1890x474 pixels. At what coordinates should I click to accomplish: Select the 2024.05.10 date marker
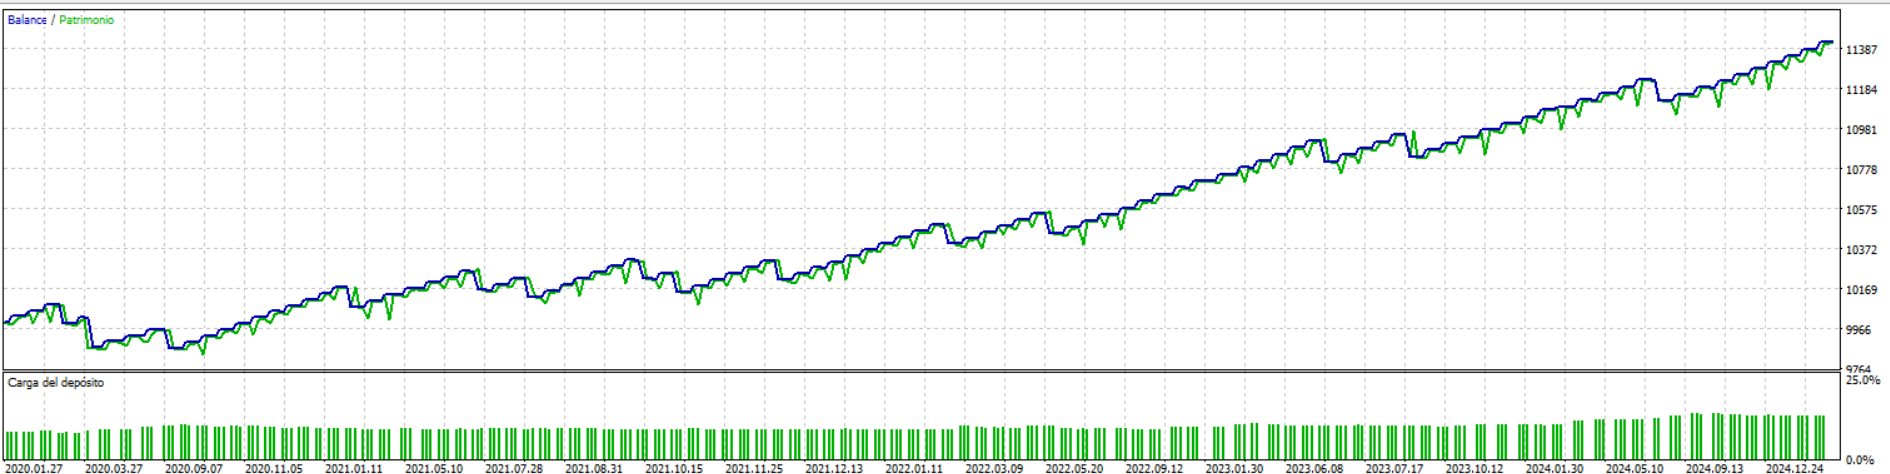point(1634,468)
